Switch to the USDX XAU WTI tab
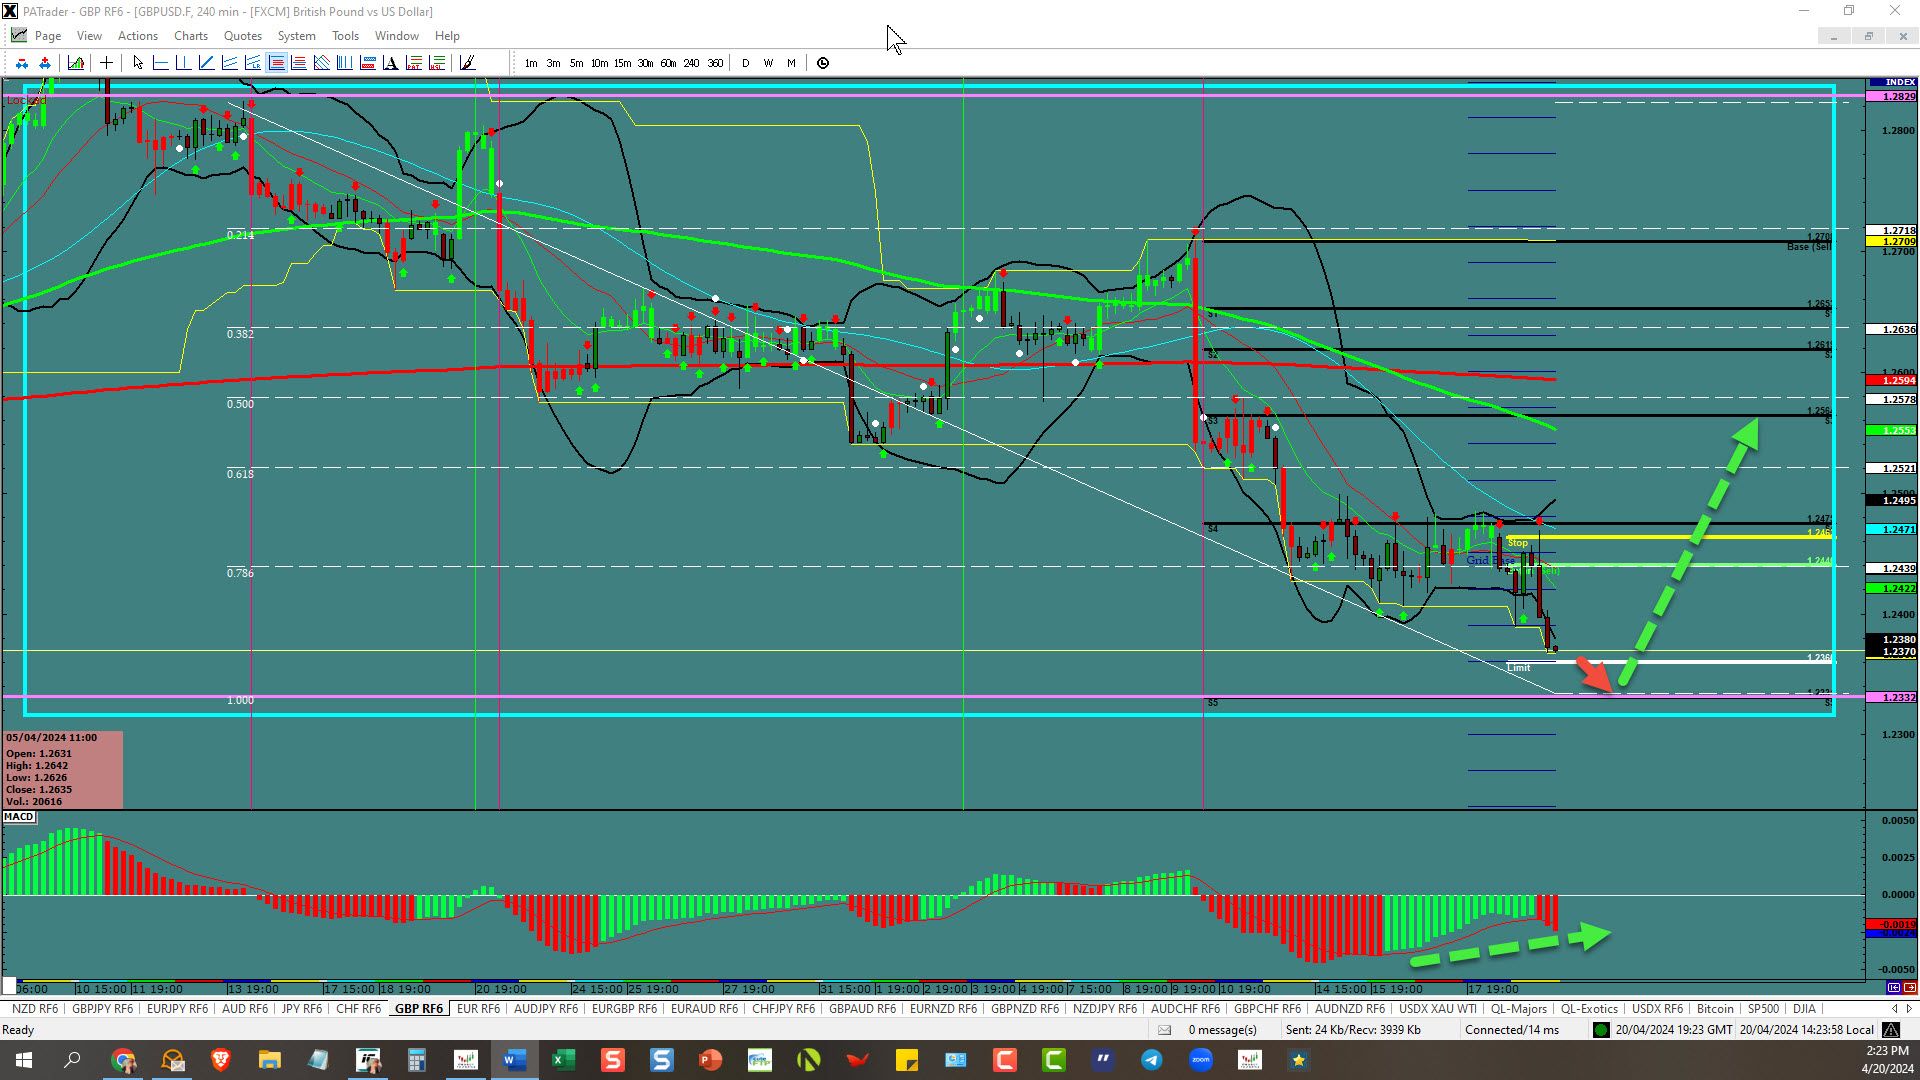Screen dimensions: 1920x1080 click(1437, 1009)
